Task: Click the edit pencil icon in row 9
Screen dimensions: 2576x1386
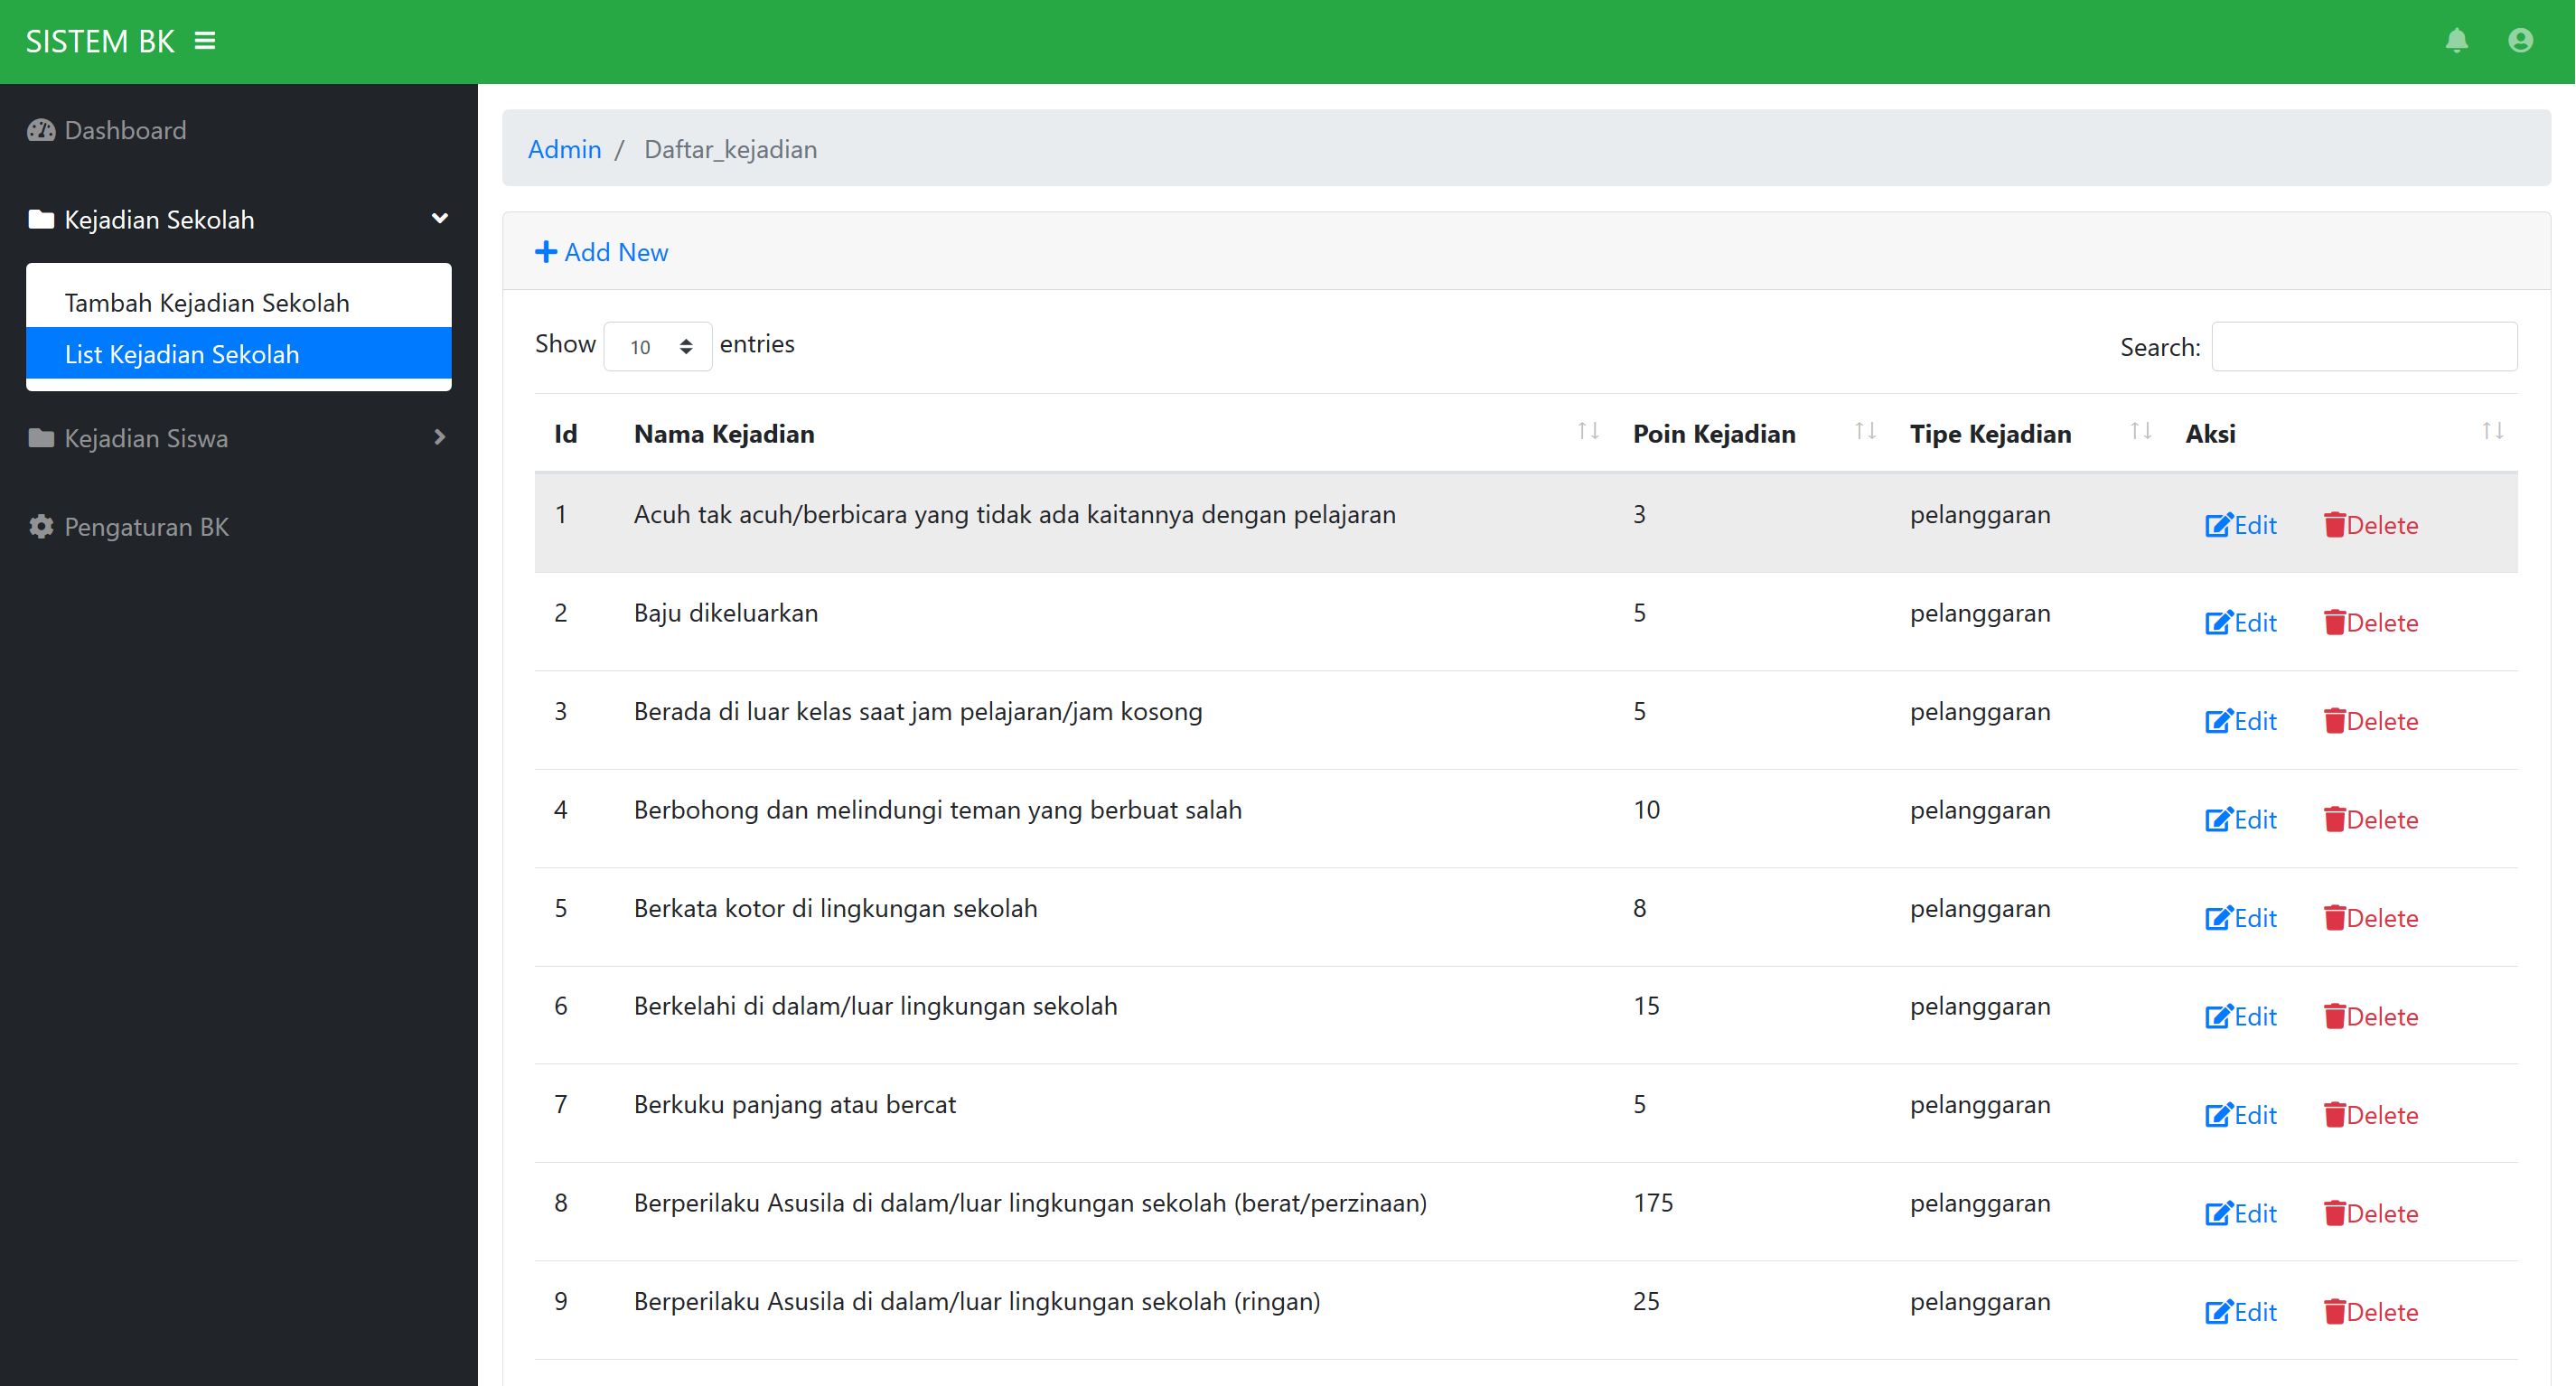Action: [2219, 1312]
